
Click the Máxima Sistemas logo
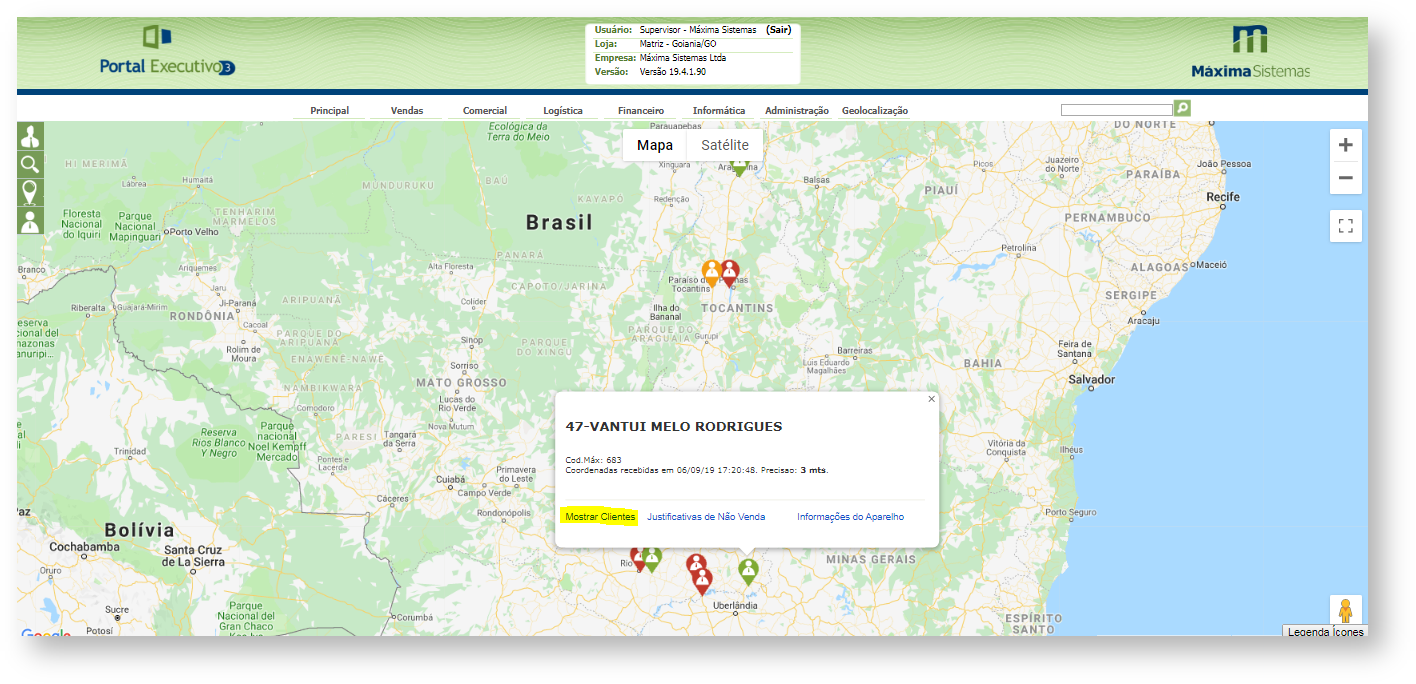(x=1250, y=52)
